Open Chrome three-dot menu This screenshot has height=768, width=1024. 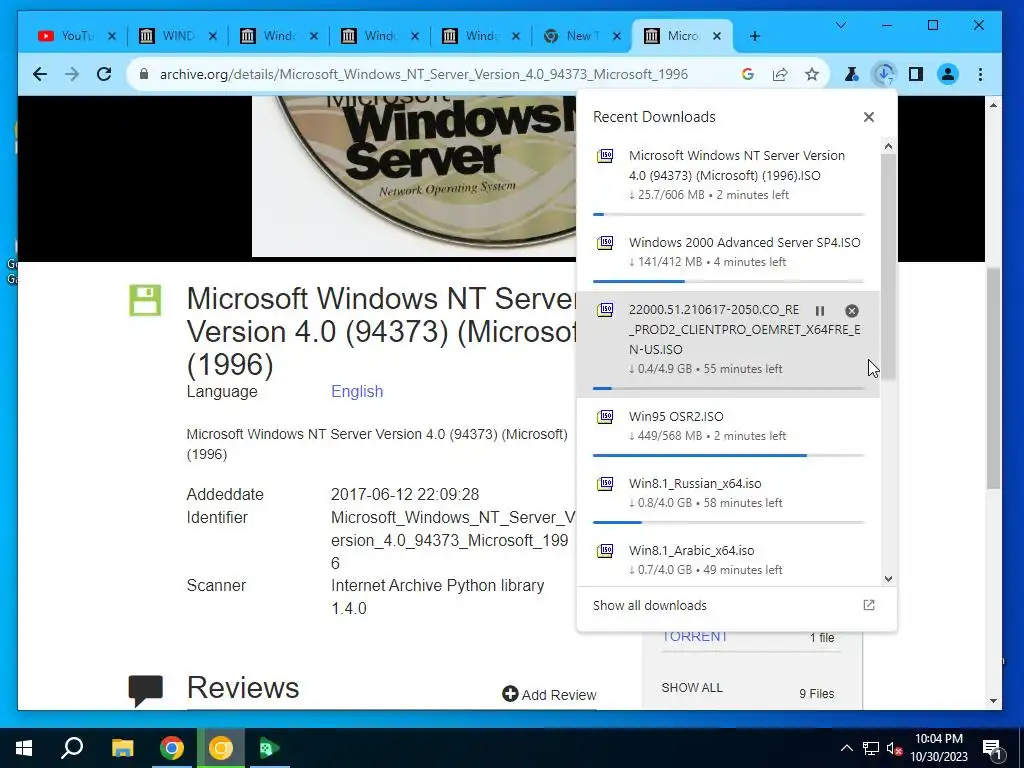980,74
